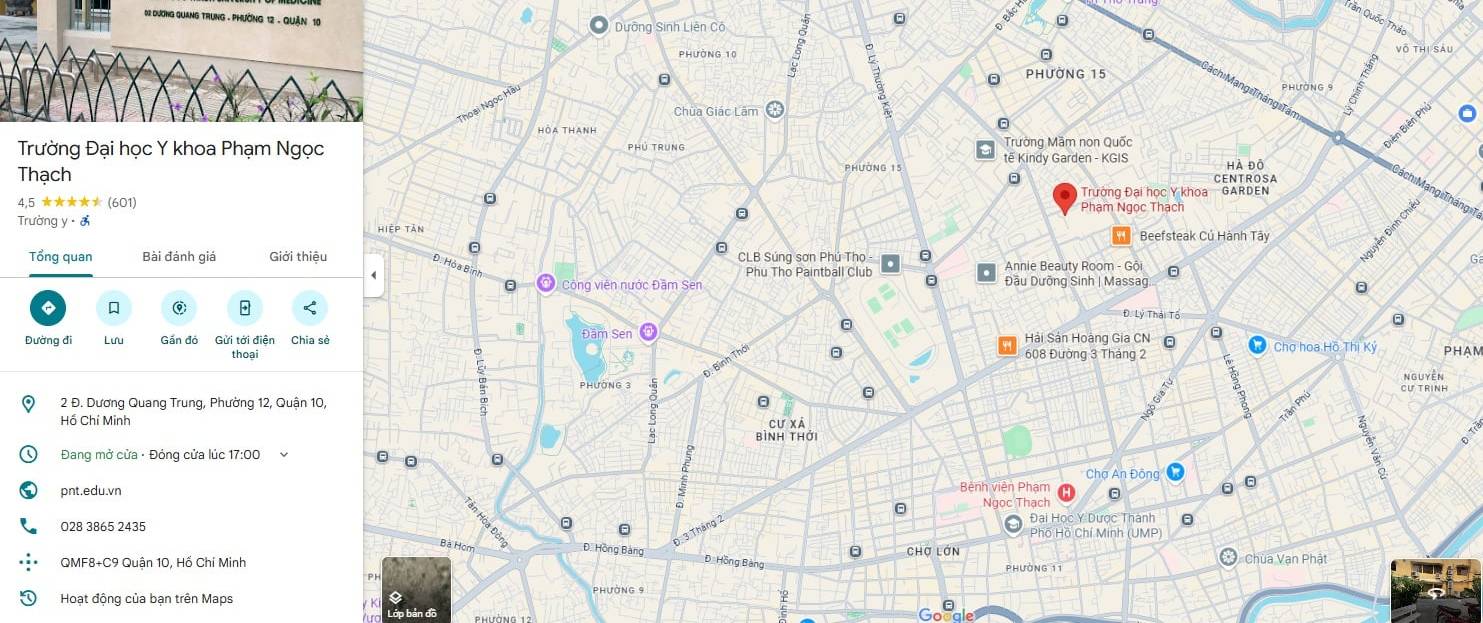
Task: Select Công viên nước Đầm Sen marker
Action: [x=546, y=284]
